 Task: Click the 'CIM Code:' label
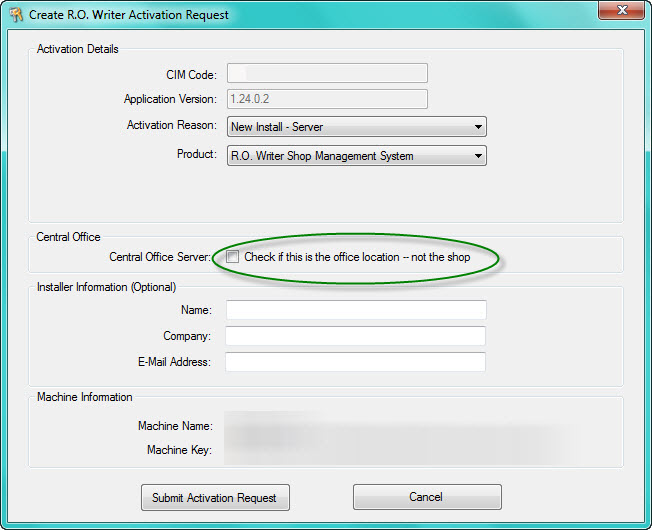192,75
